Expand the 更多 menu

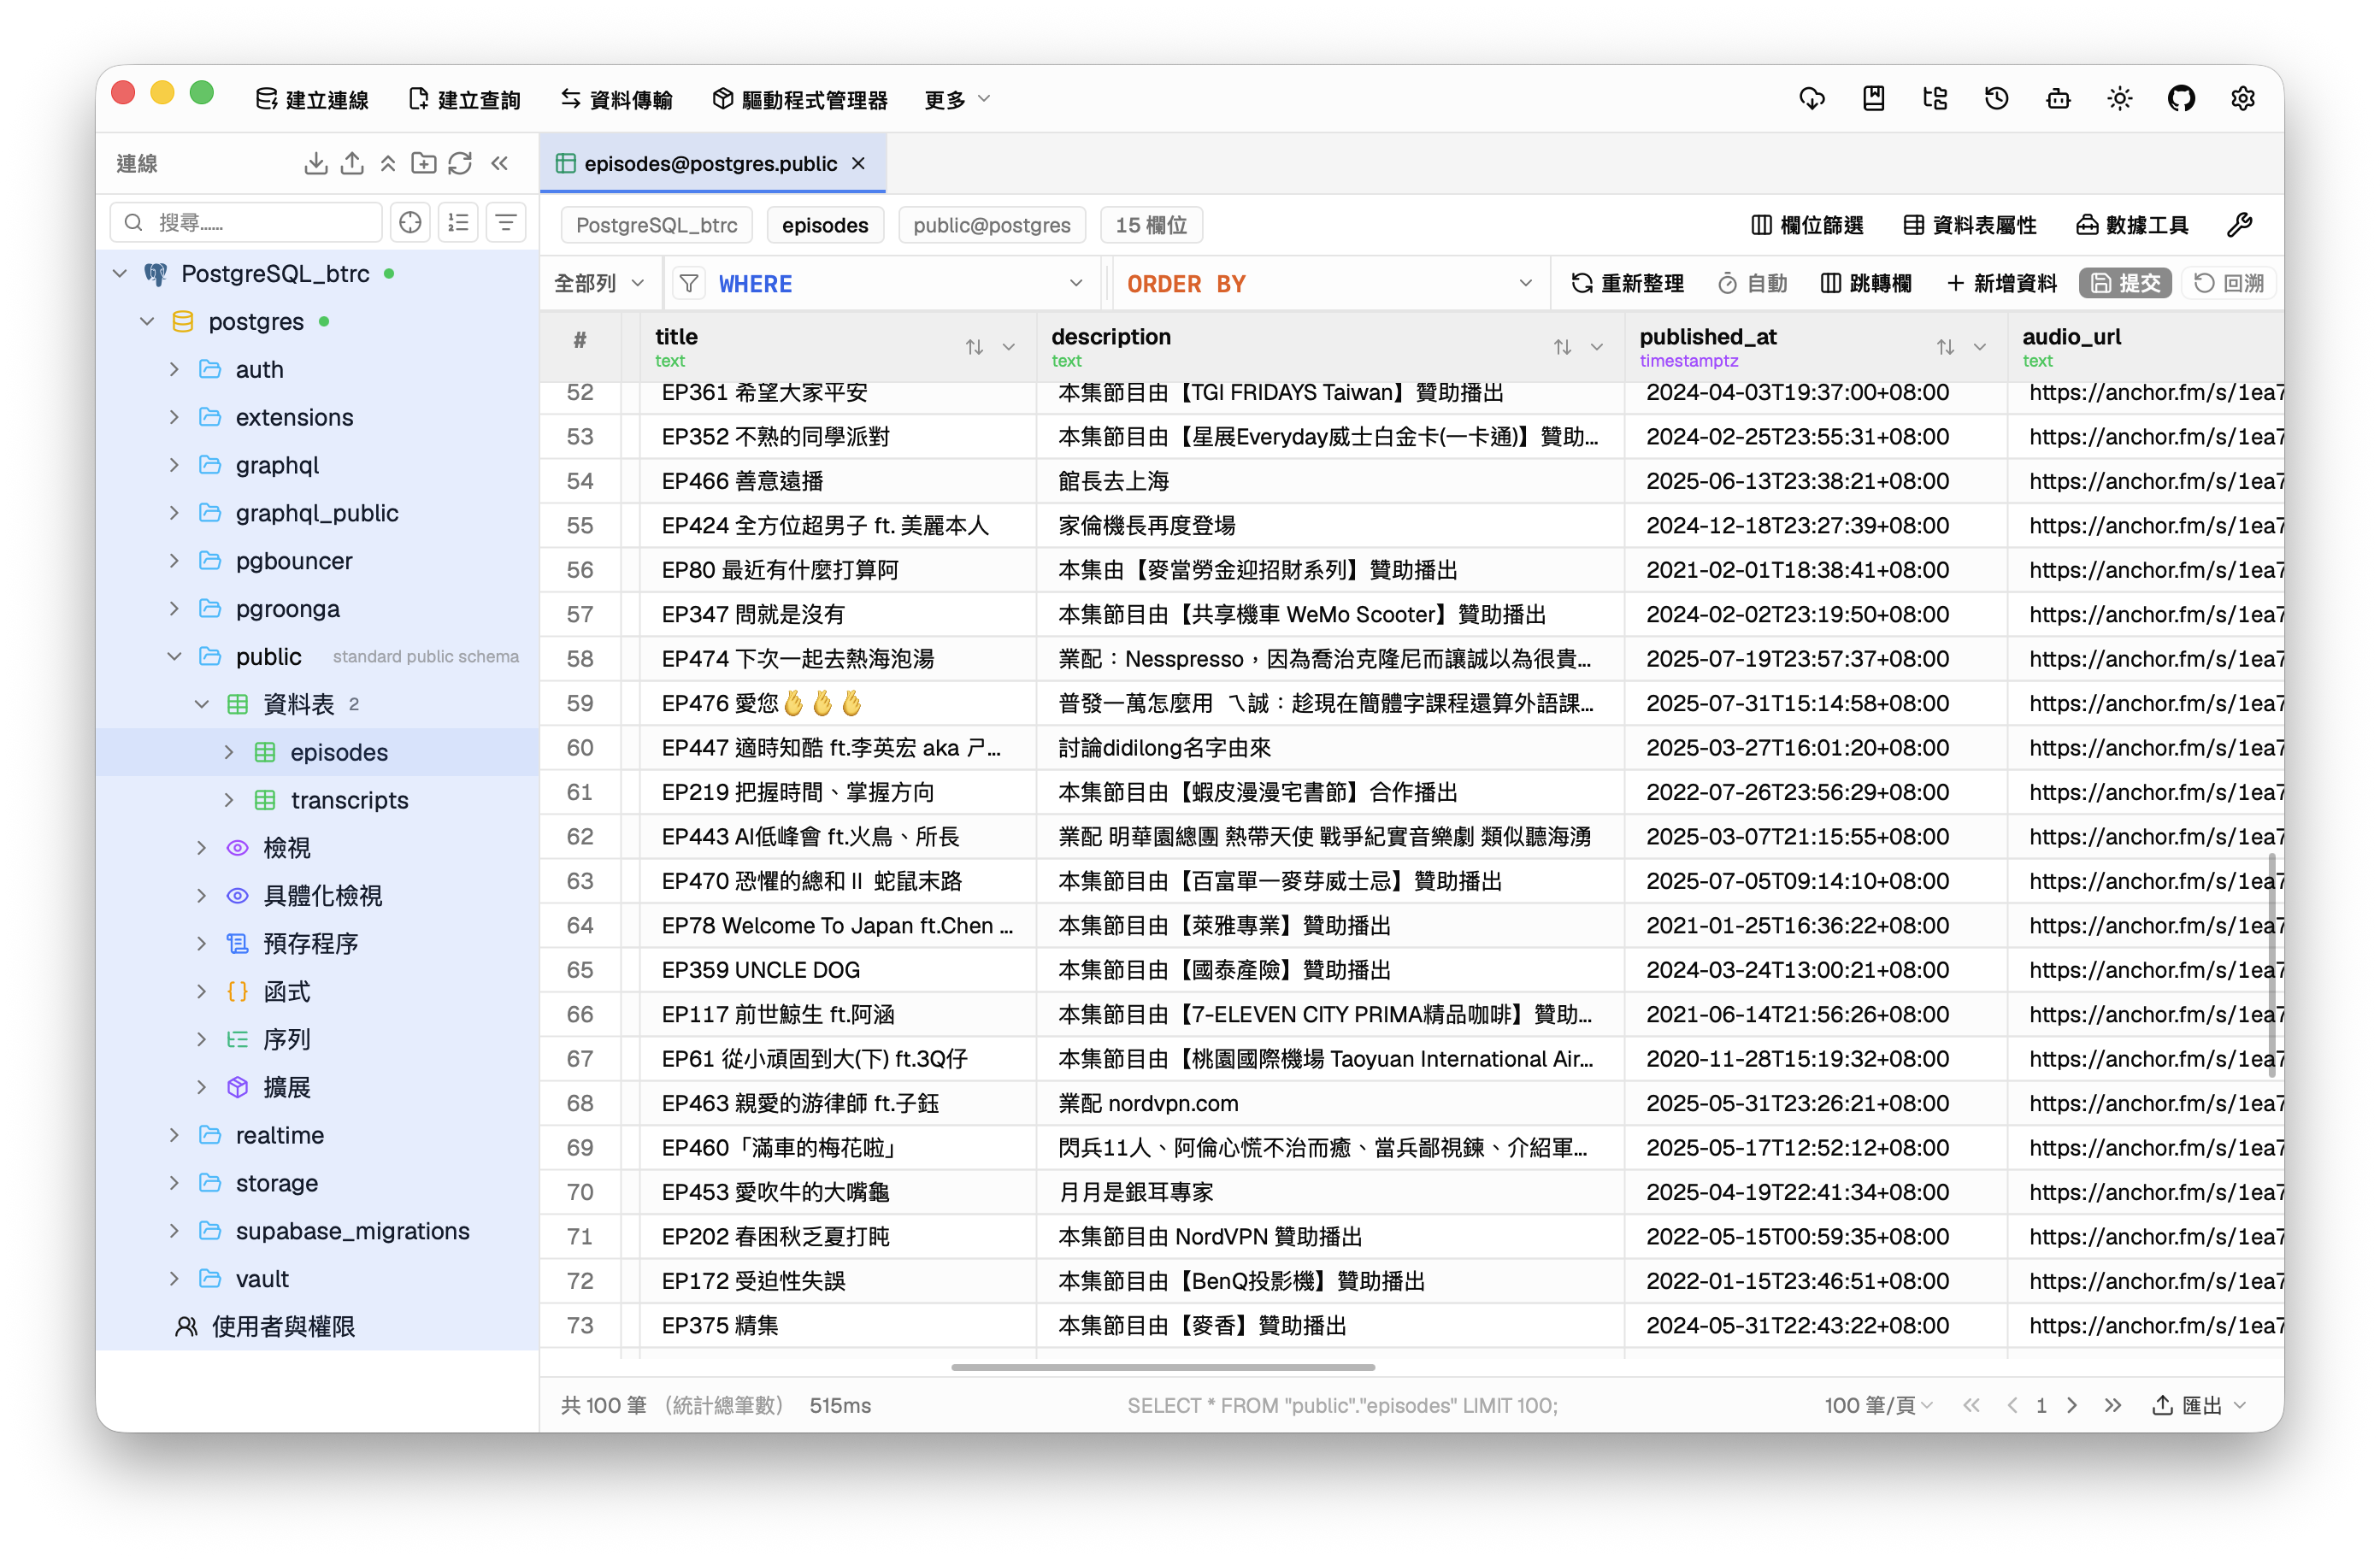[x=957, y=99]
